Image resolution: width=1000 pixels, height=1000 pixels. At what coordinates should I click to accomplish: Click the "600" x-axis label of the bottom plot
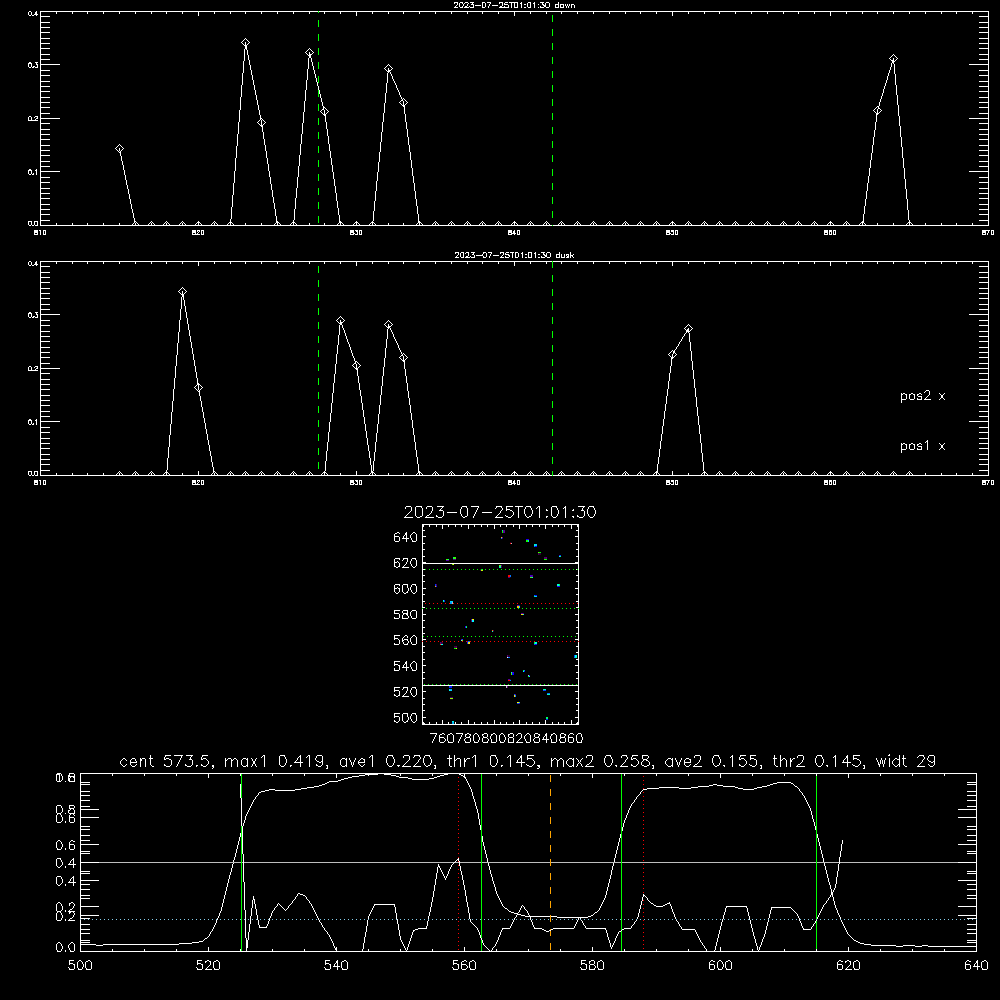pos(721,966)
